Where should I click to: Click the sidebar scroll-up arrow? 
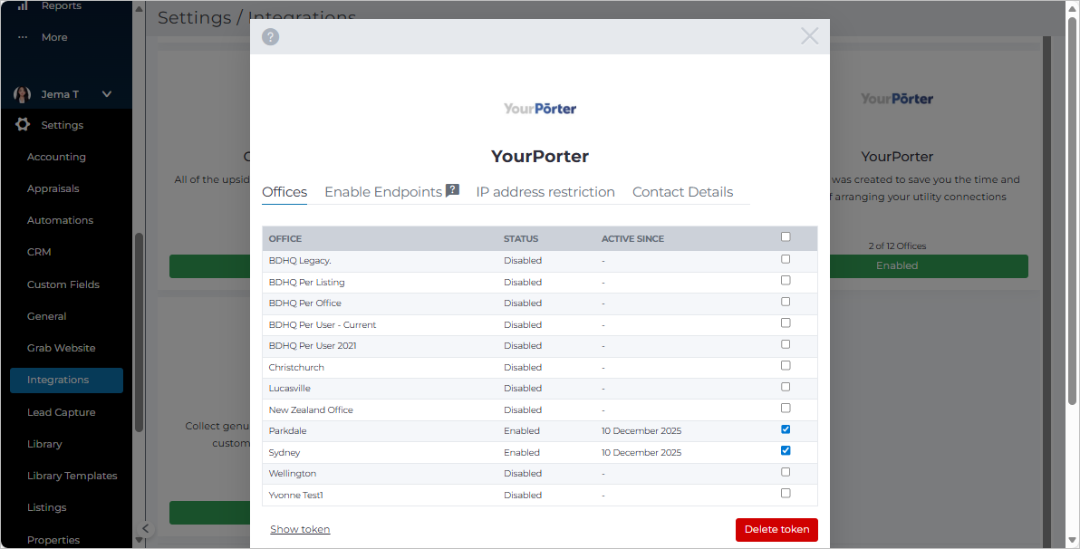138,10
